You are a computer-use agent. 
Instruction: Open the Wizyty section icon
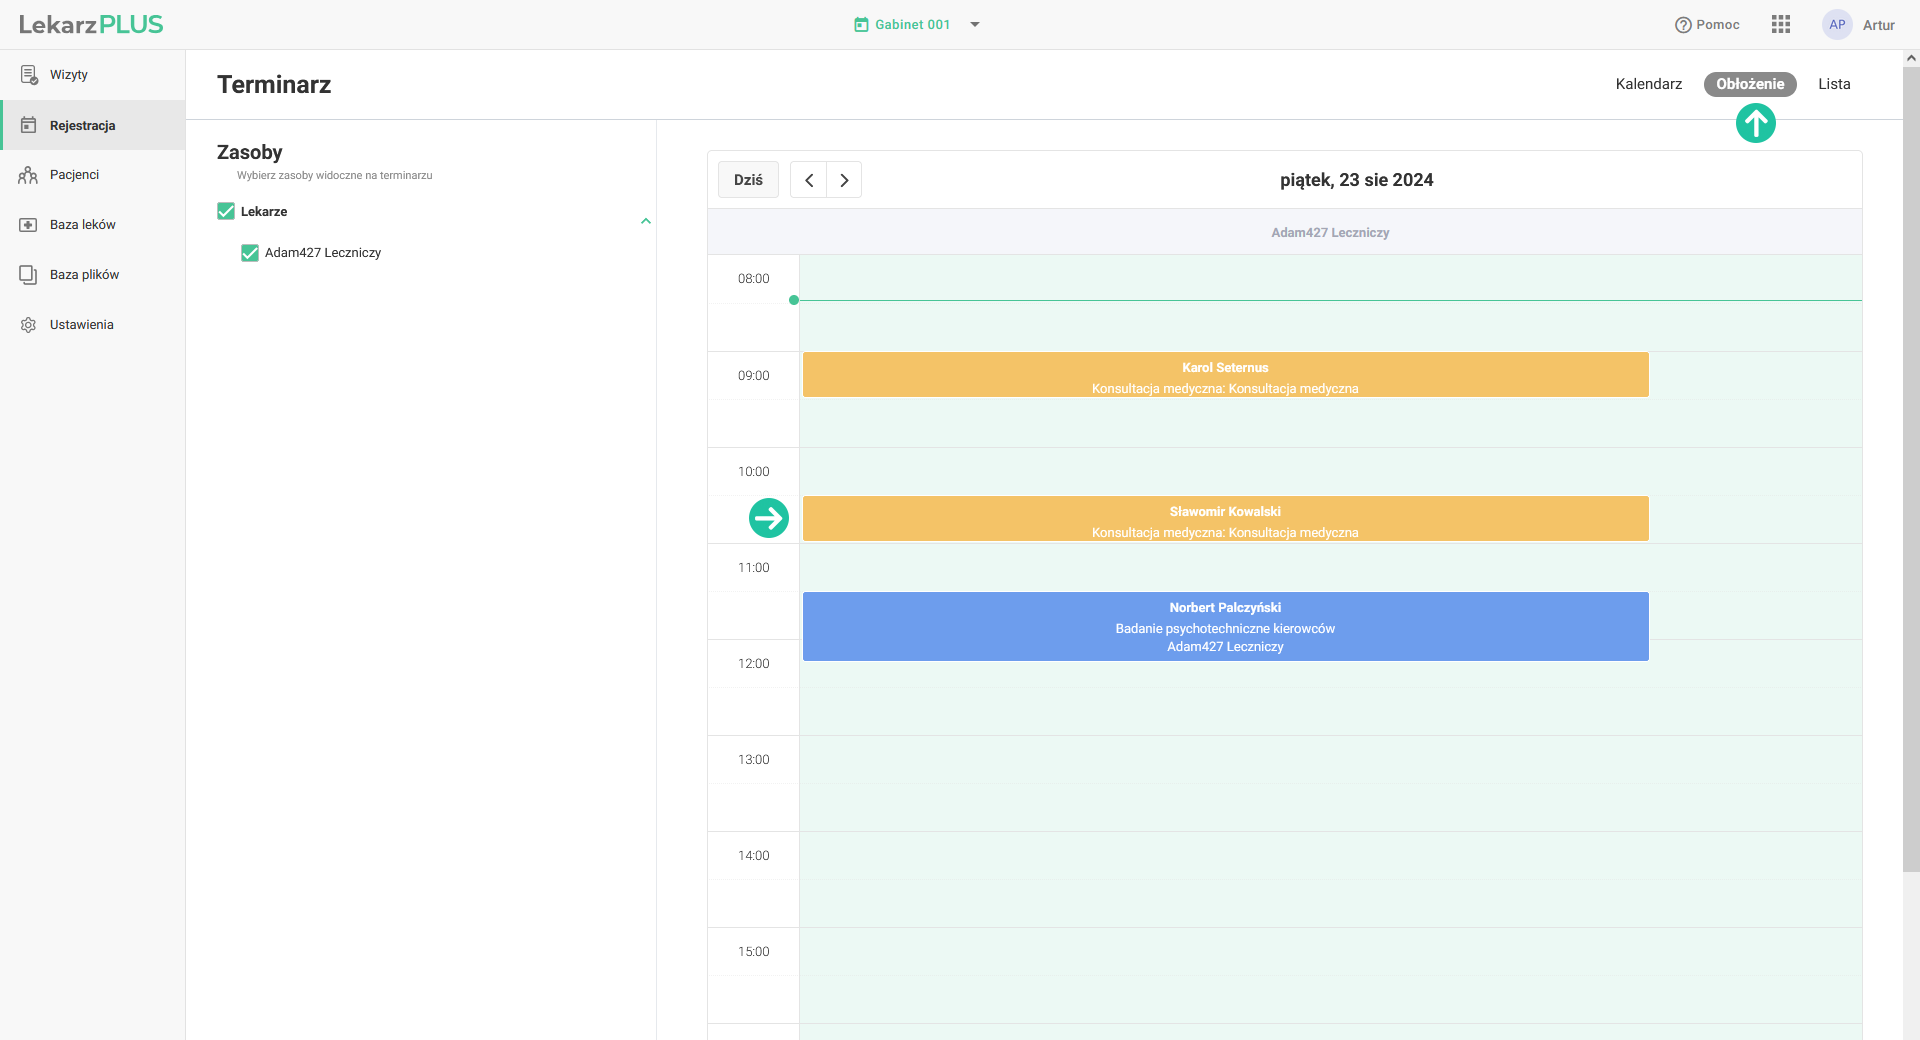[29, 75]
